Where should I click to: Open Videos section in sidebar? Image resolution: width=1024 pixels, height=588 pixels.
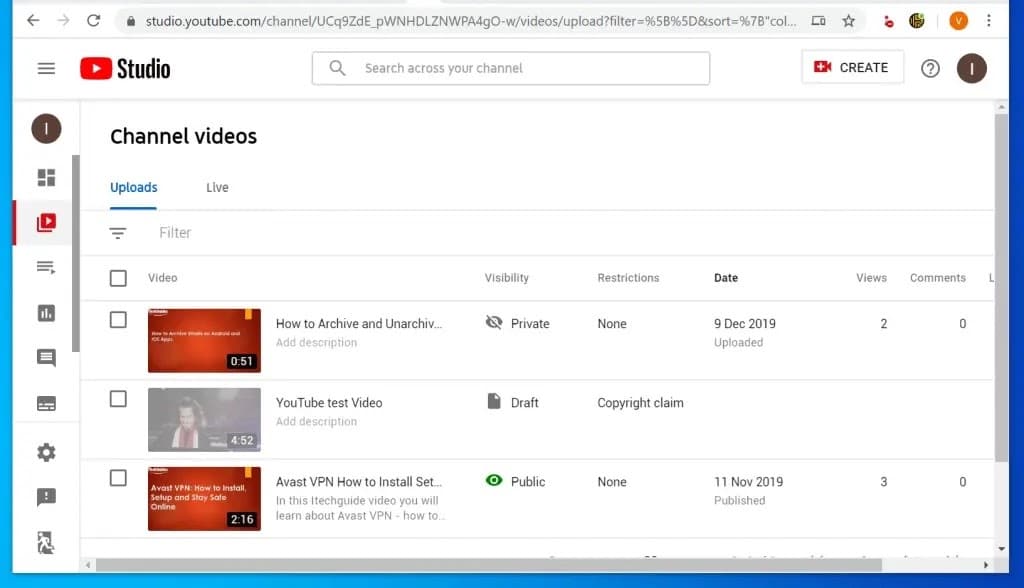tap(46, 222)
